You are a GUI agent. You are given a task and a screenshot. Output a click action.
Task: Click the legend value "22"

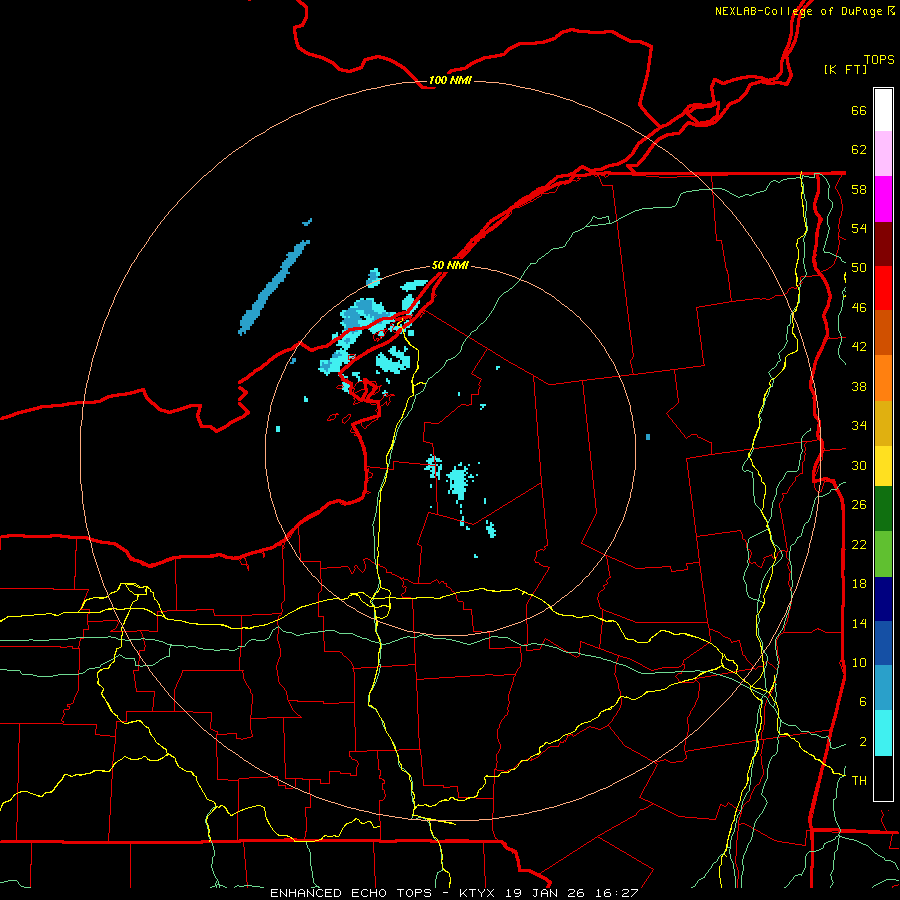coord(859,544)
